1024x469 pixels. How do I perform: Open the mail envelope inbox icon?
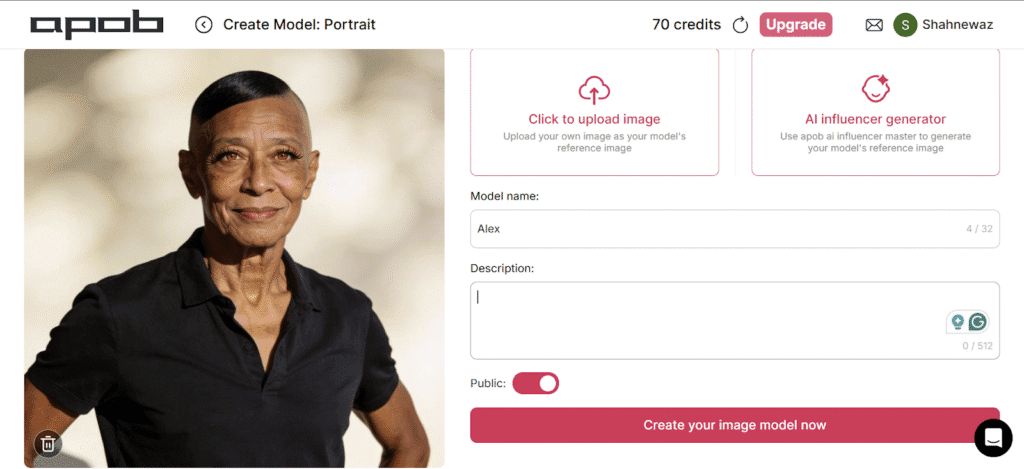[874, 25]
